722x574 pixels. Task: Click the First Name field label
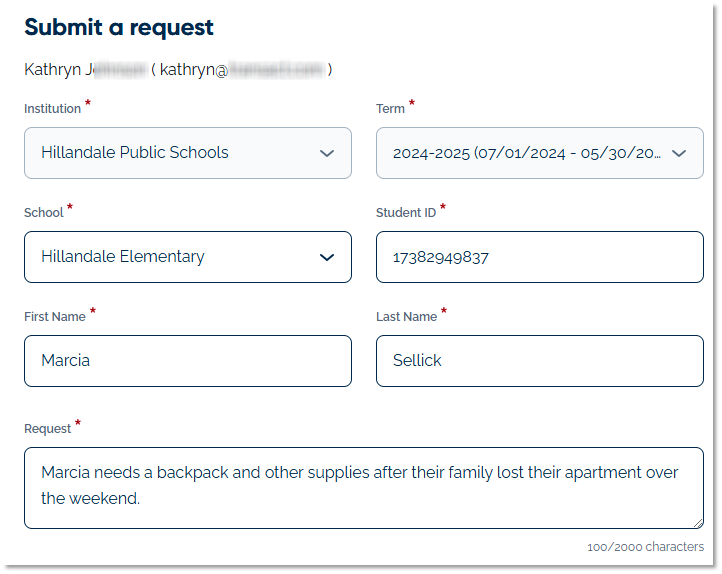[x=54, y=317]
